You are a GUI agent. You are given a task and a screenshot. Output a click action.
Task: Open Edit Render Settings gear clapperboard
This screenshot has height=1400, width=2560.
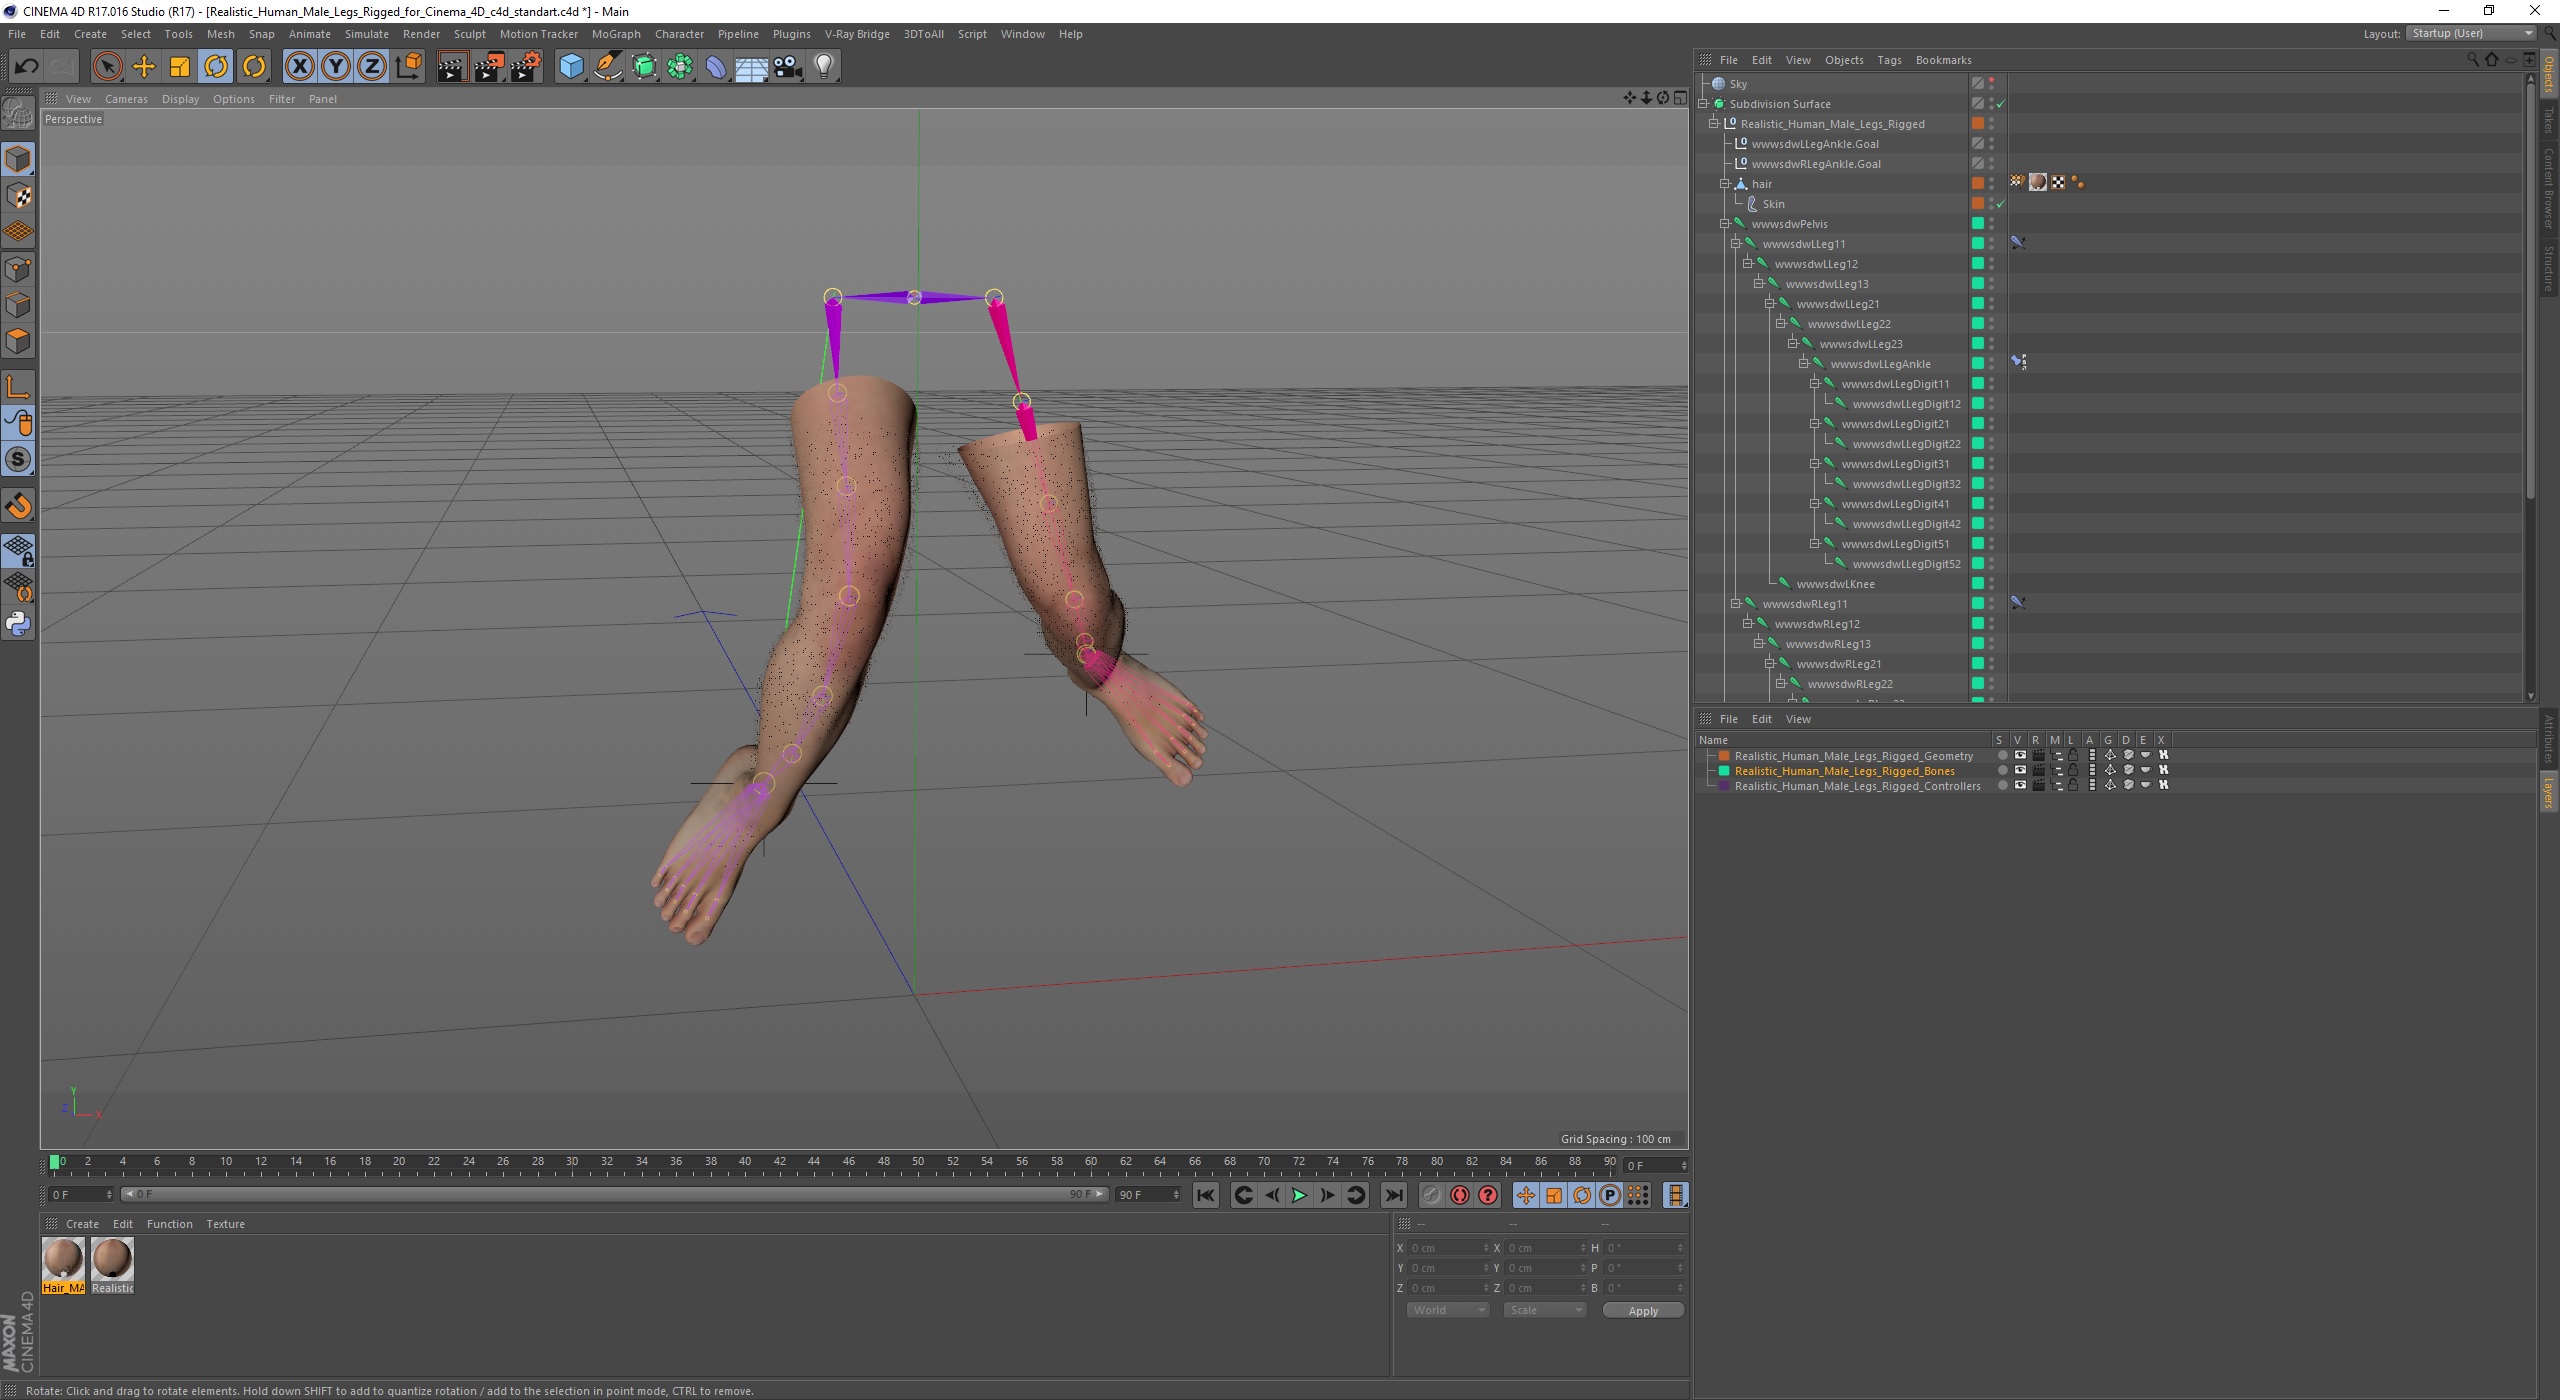[526, 67]
